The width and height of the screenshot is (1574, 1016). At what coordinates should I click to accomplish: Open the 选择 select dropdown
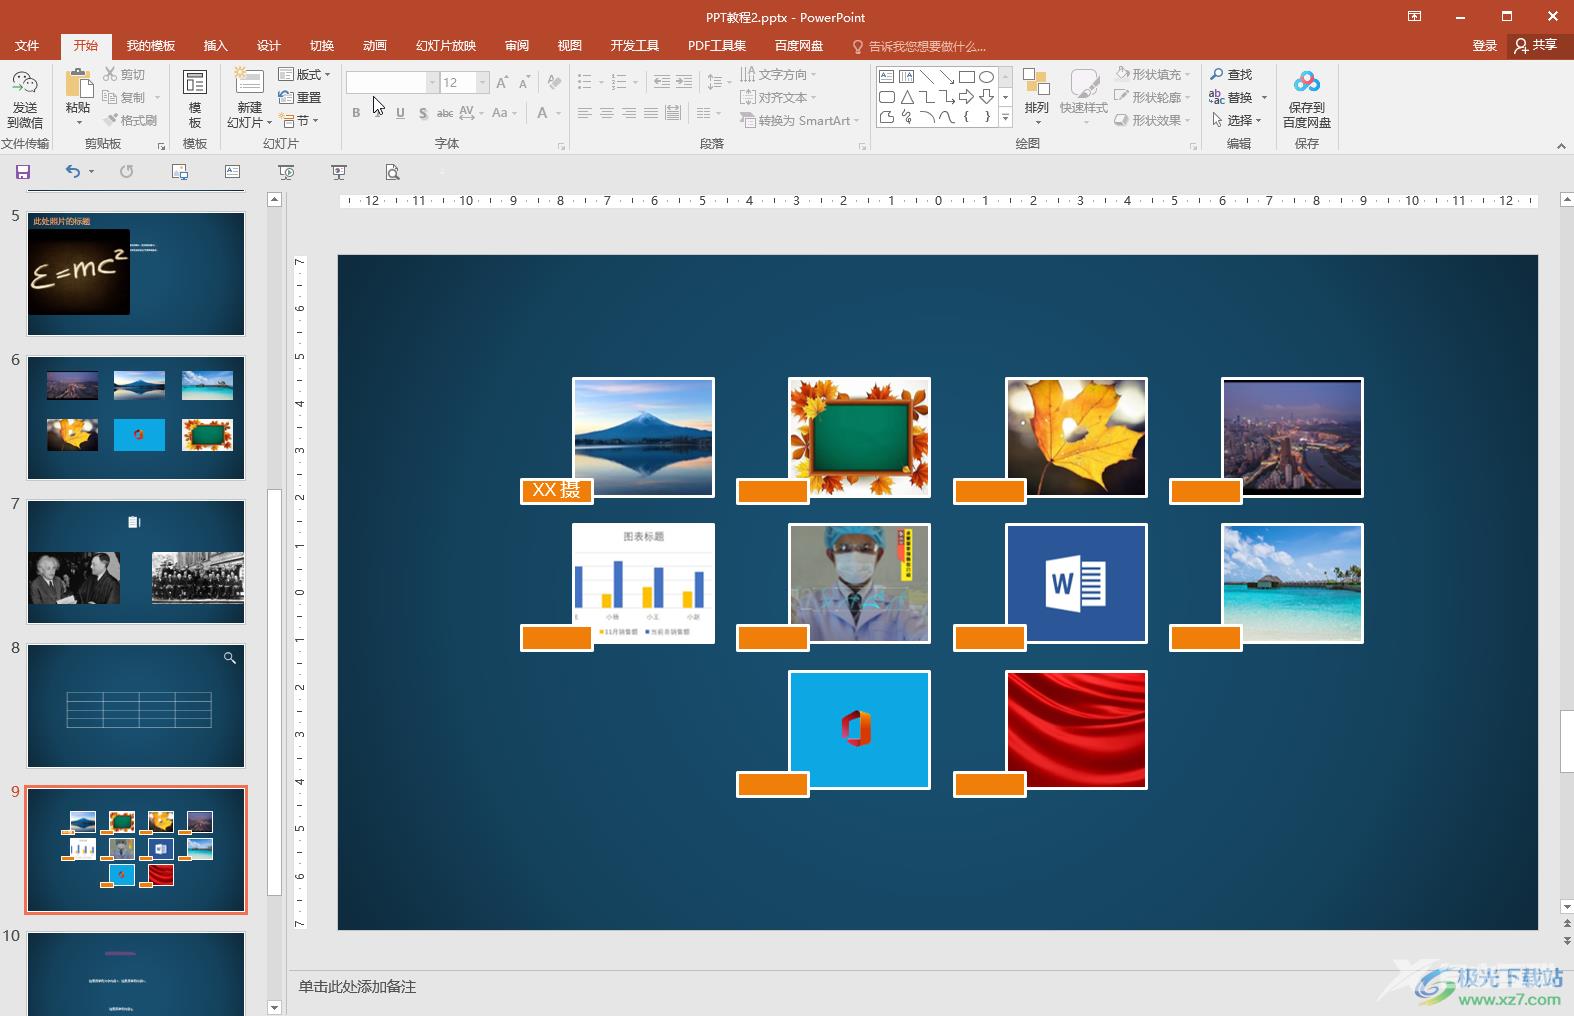coord(1236,120)
